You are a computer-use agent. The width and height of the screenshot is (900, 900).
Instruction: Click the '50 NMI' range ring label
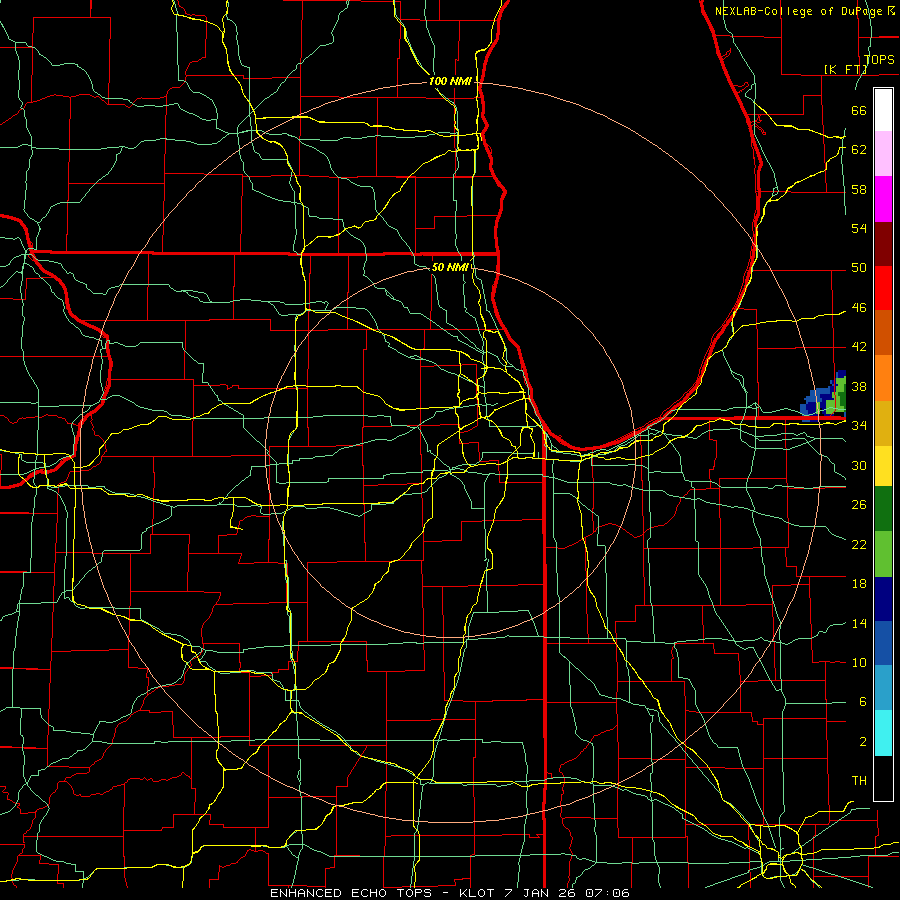click(x=450, y=267)
